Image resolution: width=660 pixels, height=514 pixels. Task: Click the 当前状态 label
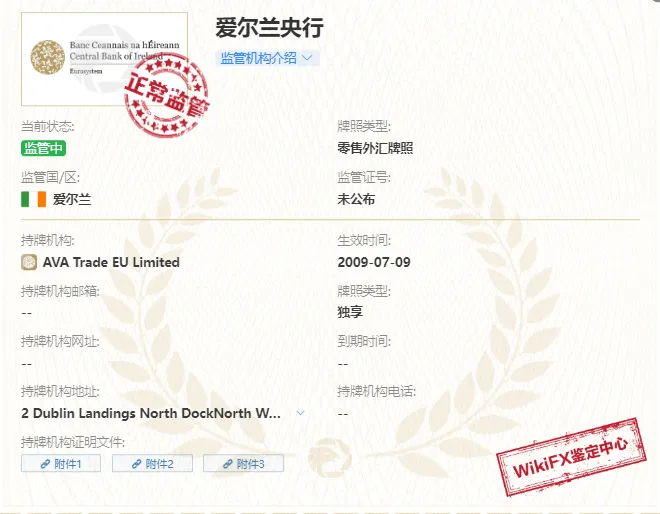tap(48, 126)
